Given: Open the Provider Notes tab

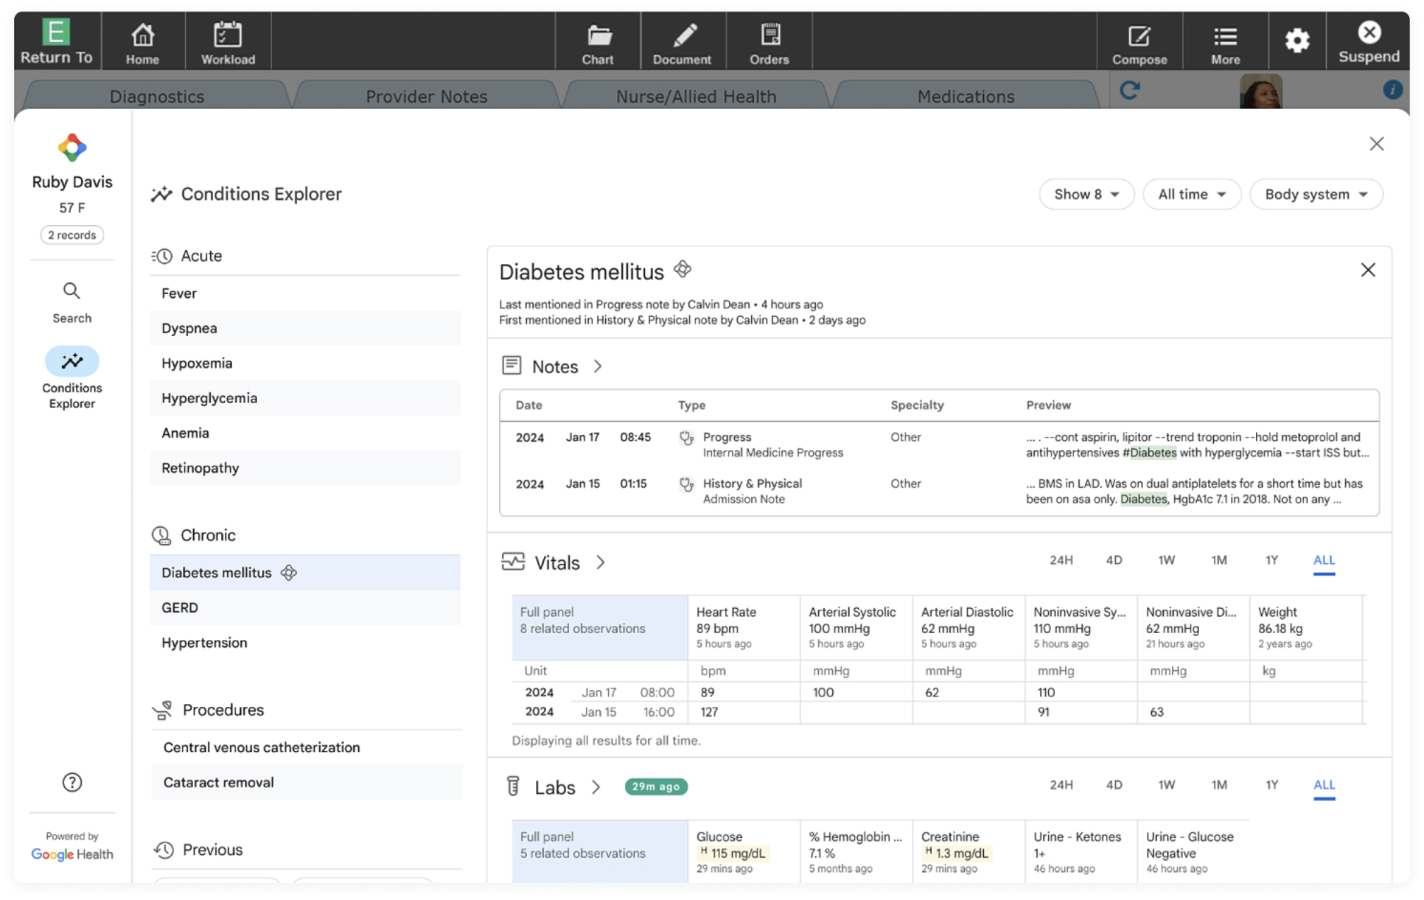Looking at the screenshot, I should coord(427,96).
